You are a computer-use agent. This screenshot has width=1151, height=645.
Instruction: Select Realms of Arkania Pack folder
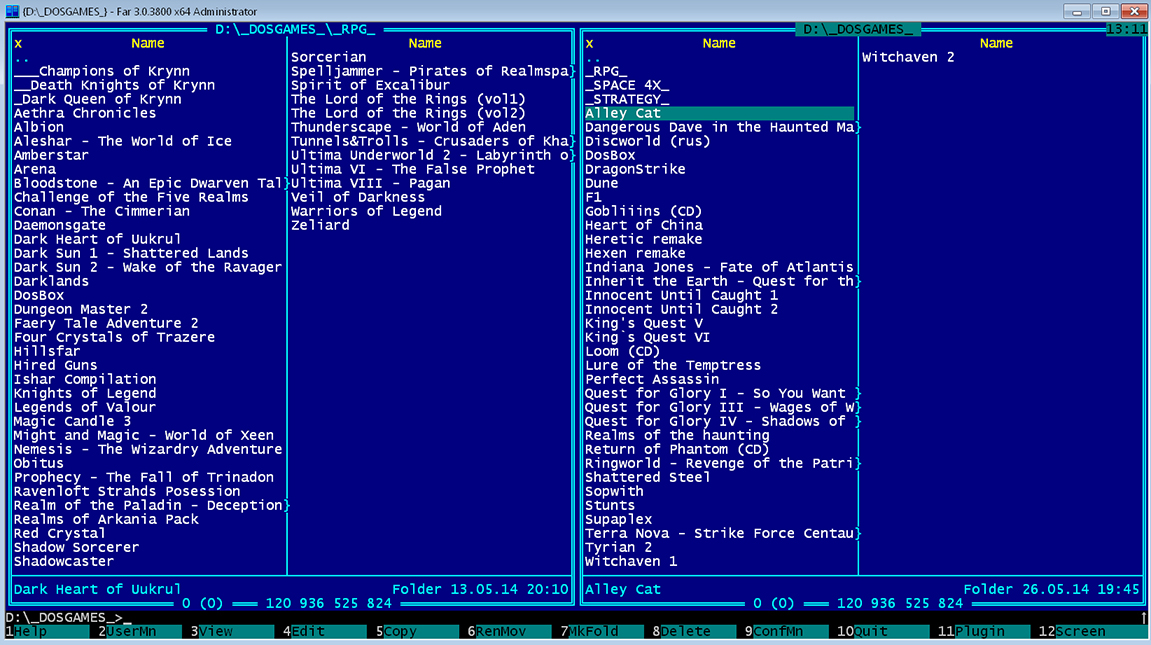click(106, 520)
